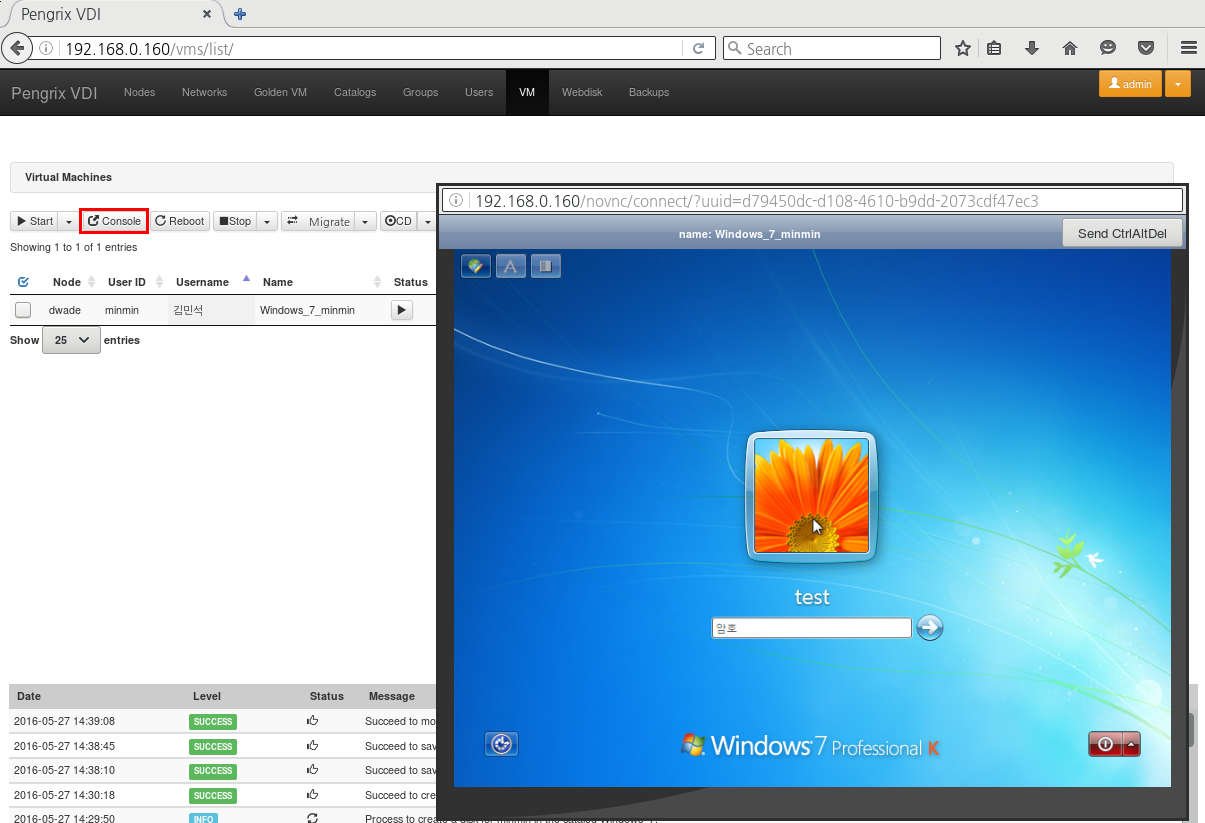Open a new tab with the plus icon

click(240, 14)
